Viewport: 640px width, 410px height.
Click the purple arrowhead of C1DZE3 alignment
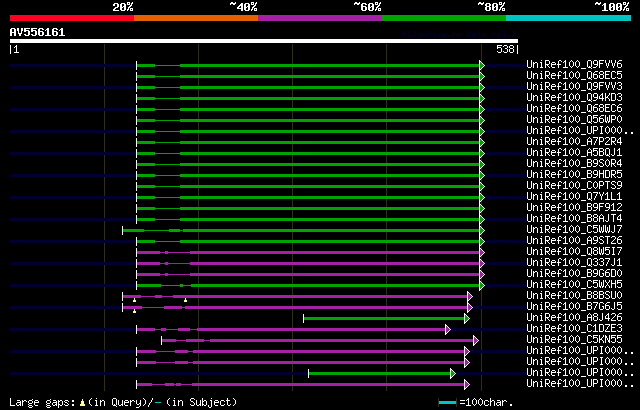click(x=448, y=330)
